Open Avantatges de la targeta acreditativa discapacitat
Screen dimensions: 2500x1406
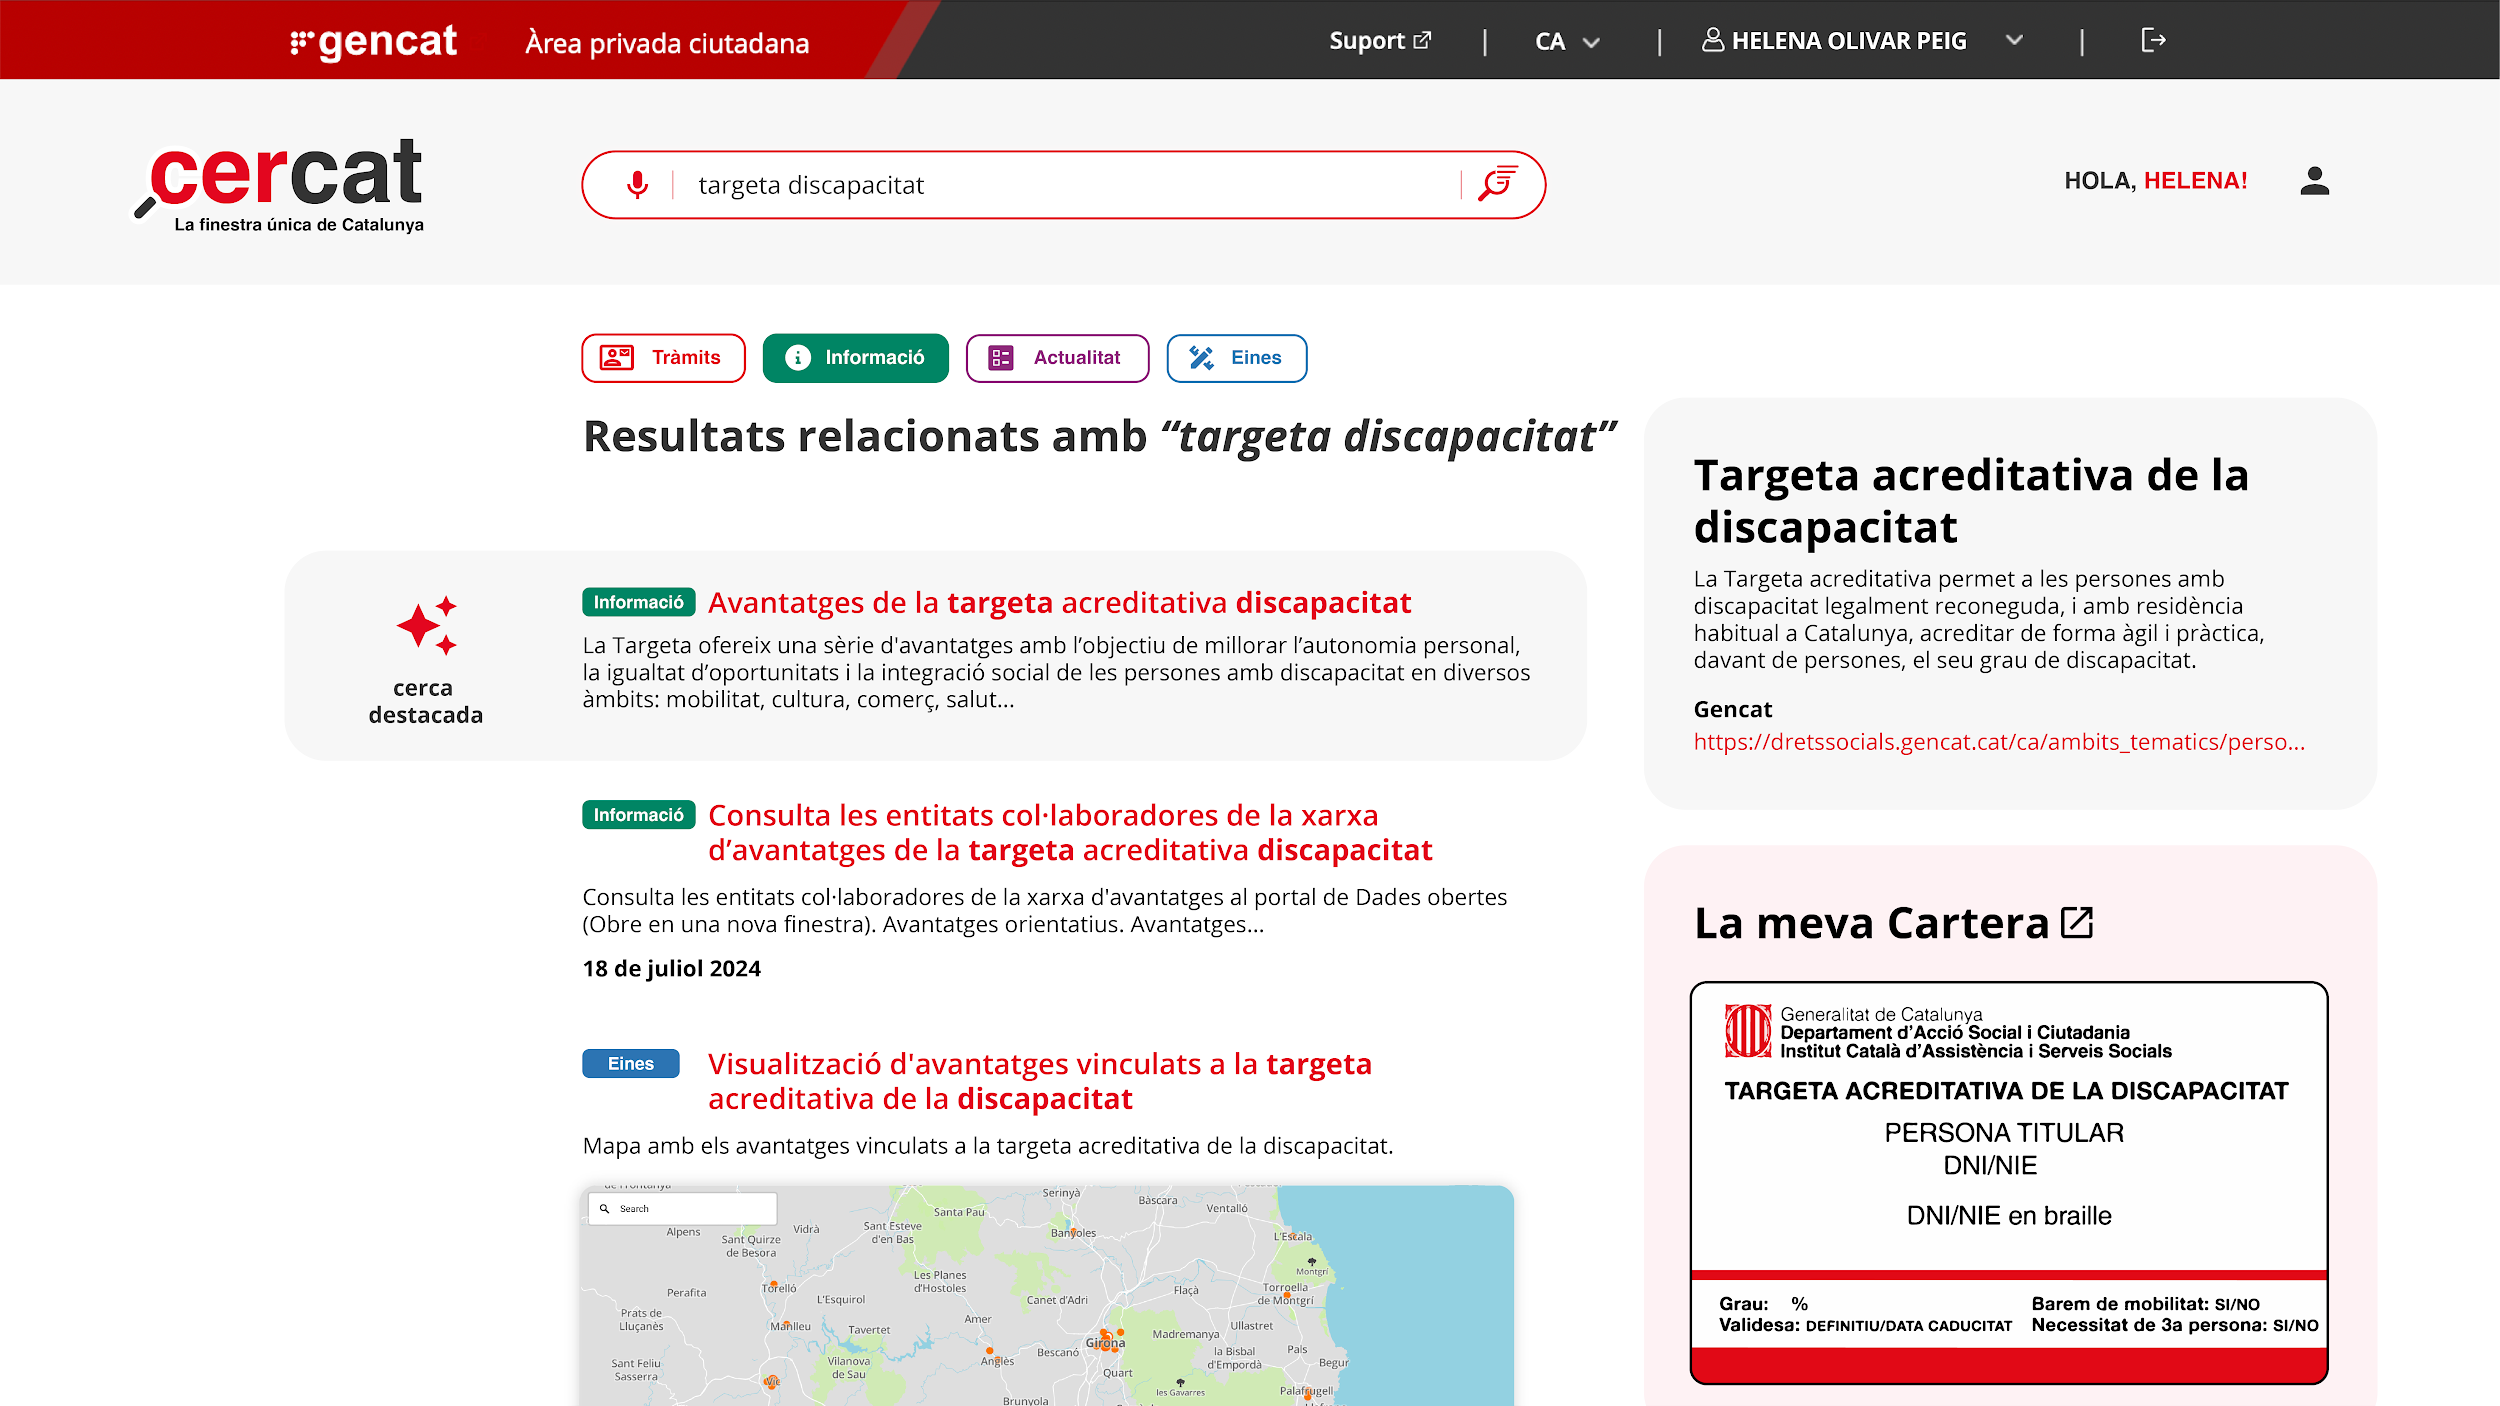(x=1059, y=603)
